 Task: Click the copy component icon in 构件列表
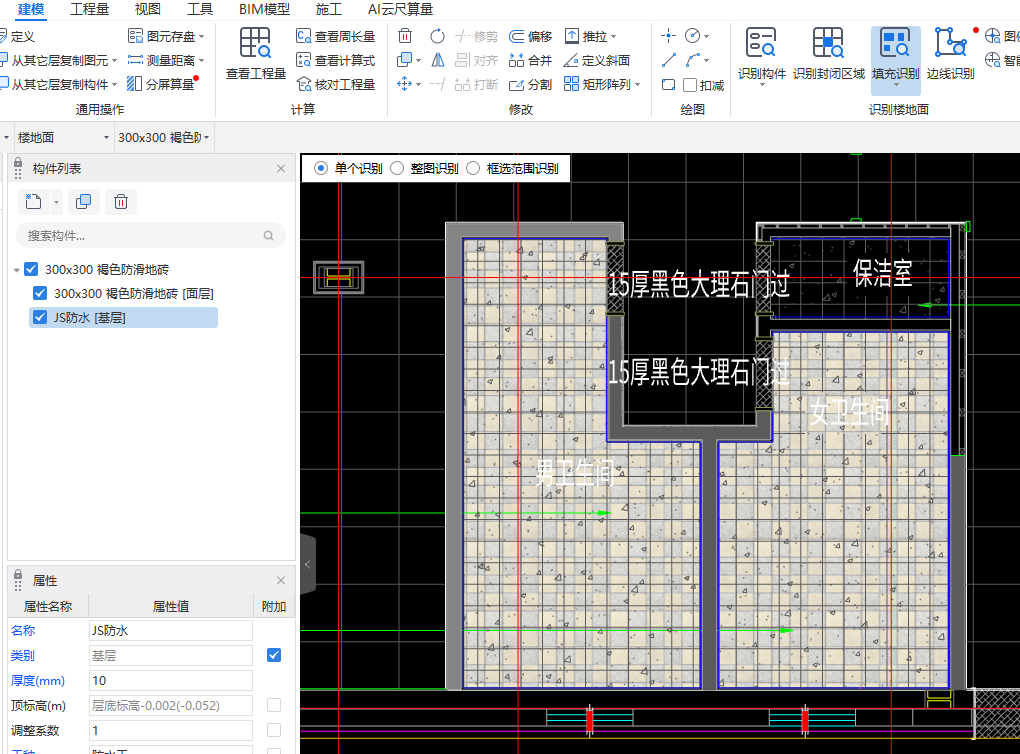pos(84,202)
